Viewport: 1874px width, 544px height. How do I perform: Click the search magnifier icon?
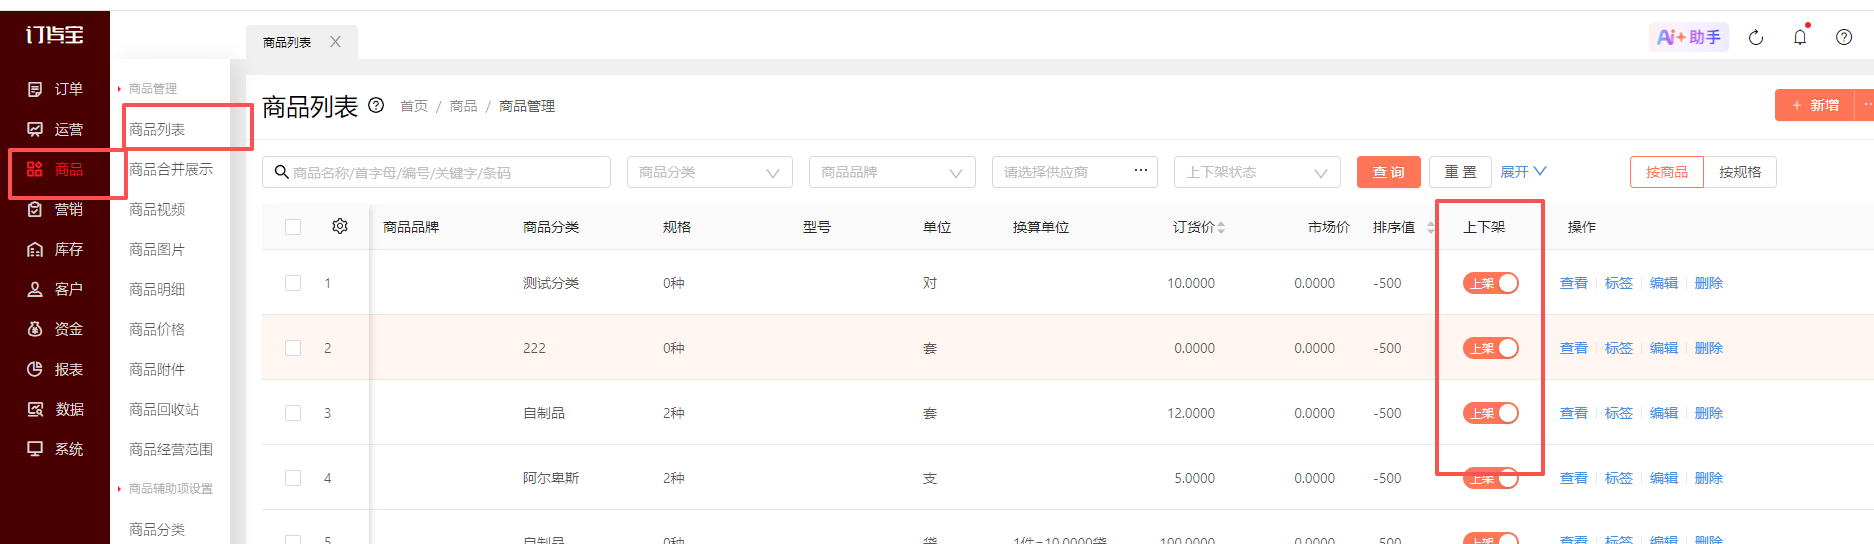[282, 172]
